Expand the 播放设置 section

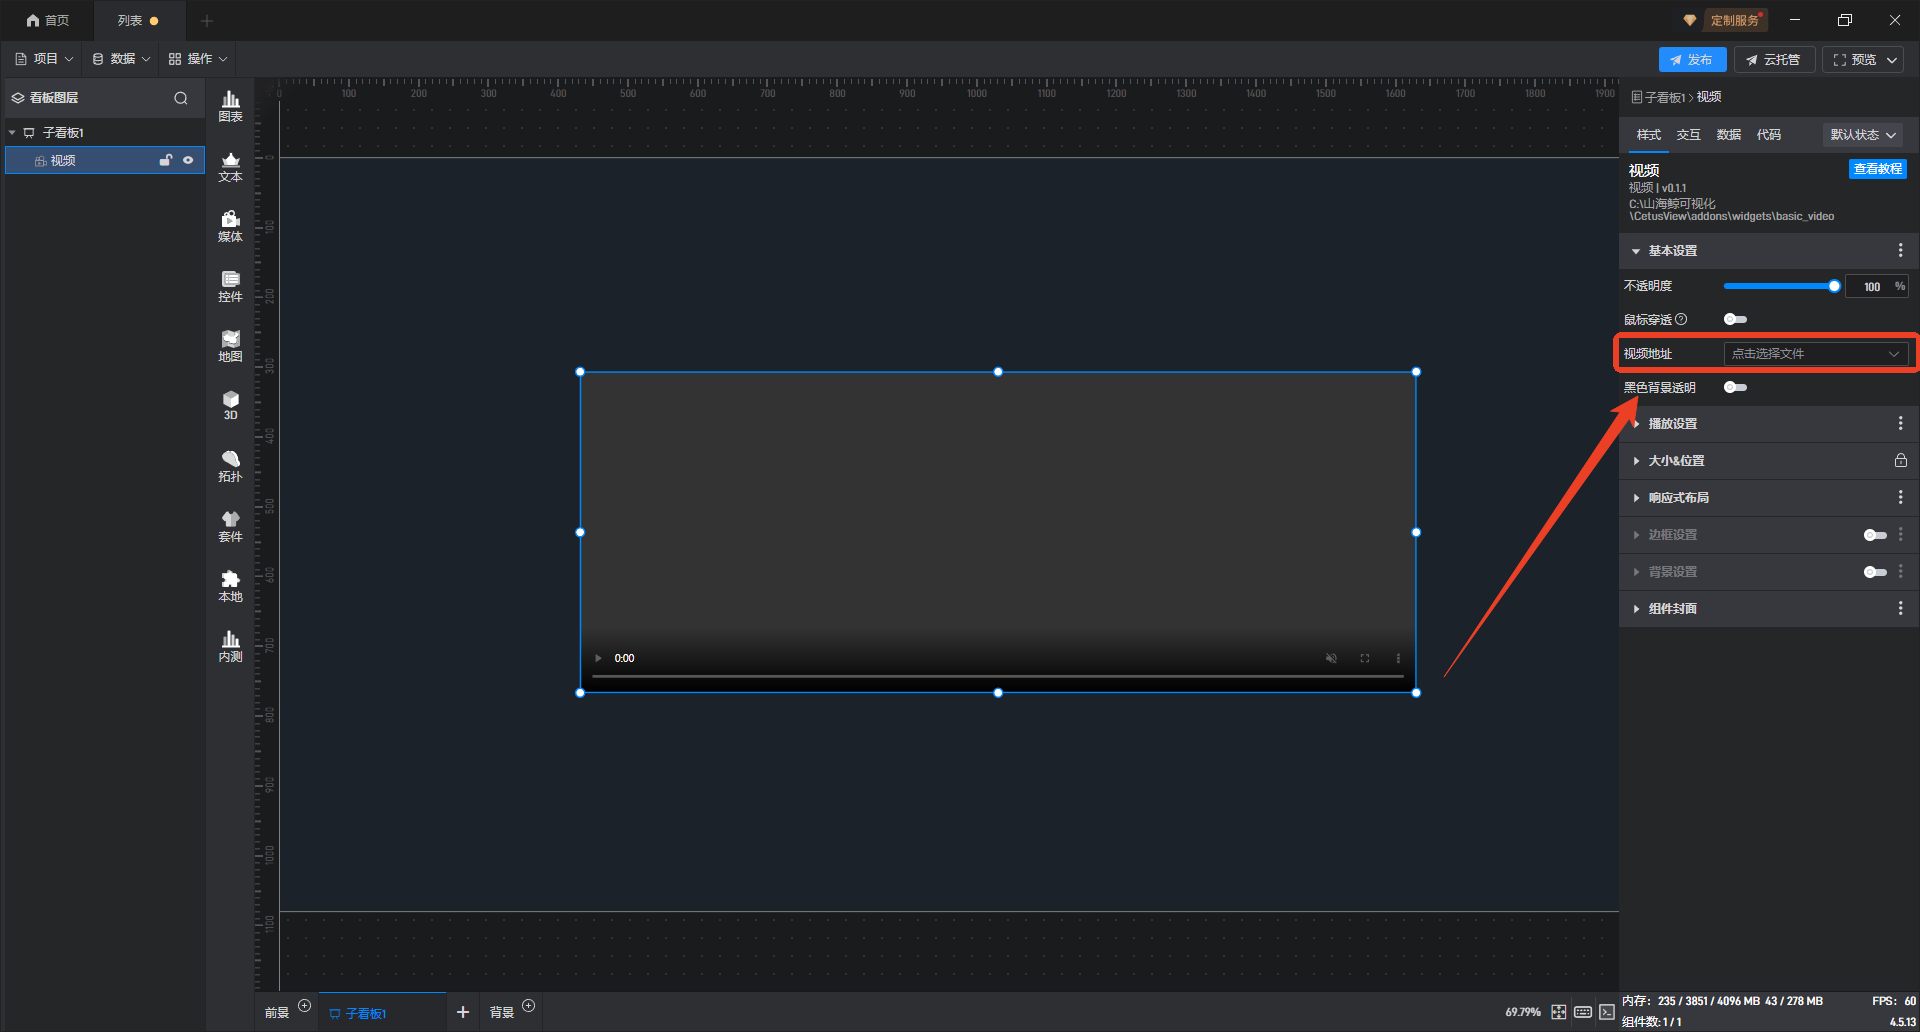(1673, 424)
